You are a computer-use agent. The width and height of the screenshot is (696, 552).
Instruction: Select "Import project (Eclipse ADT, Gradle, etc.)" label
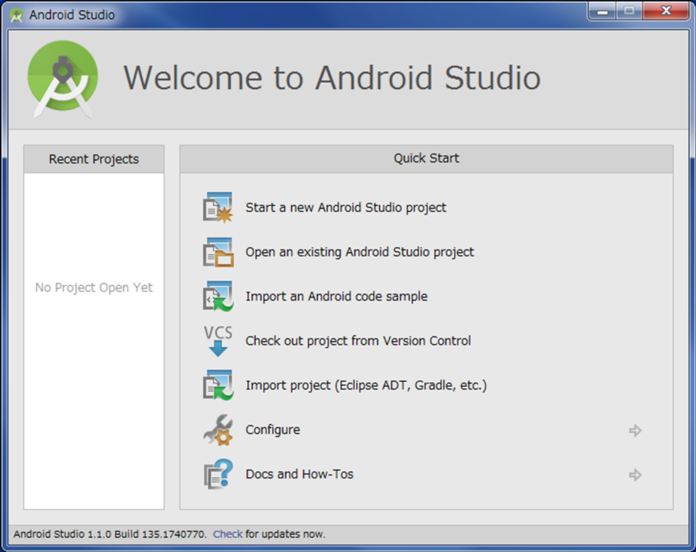pos(366,385)
